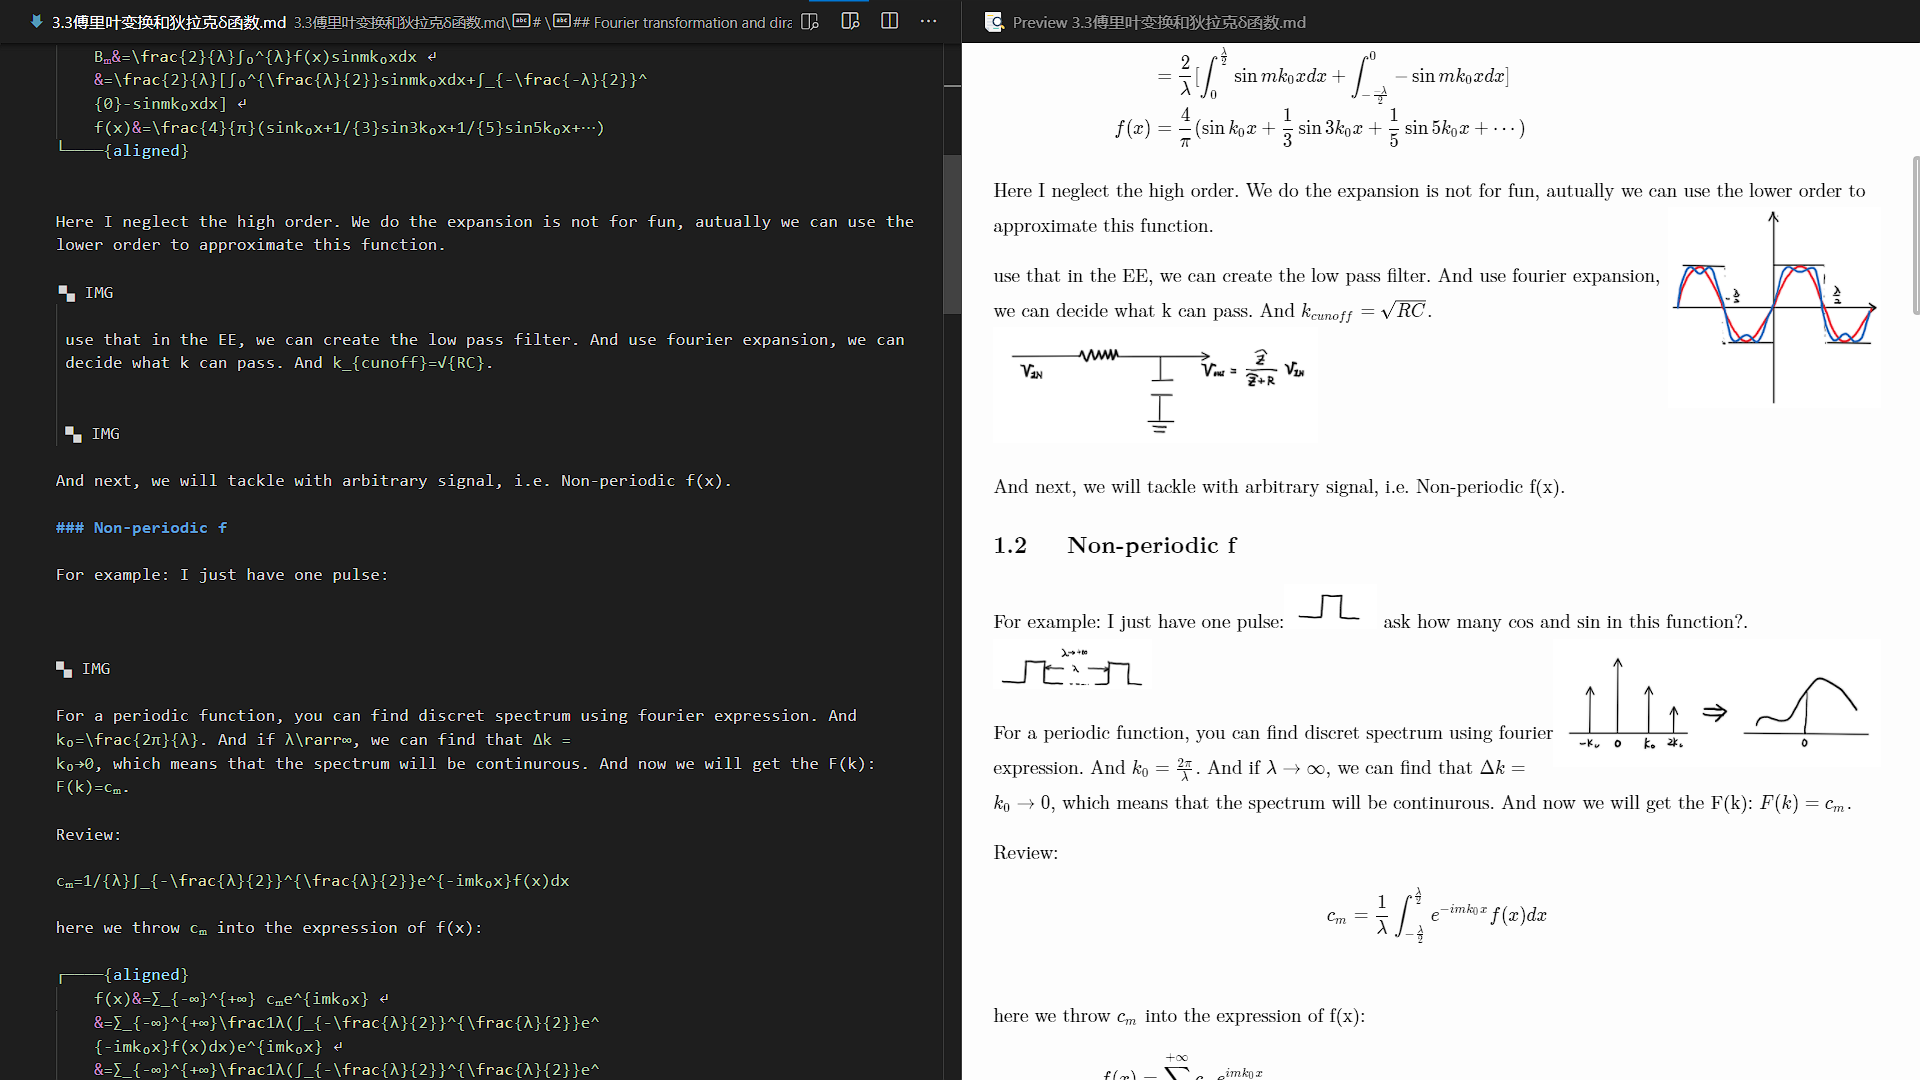Click first IMG image placeholder icon
Image resolution: width=1920 pixels, height=1080 pixels.
point(67,293)
